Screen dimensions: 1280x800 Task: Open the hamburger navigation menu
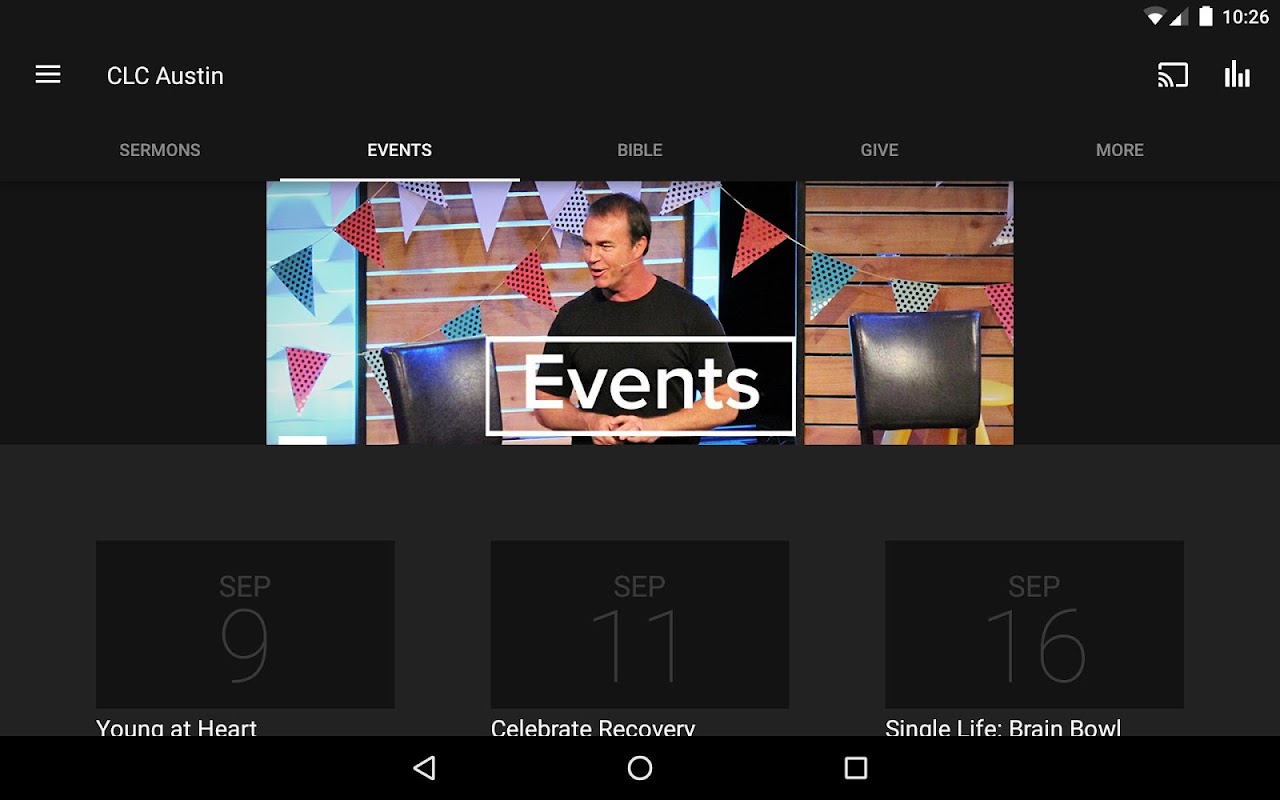(x=48, y=75)
